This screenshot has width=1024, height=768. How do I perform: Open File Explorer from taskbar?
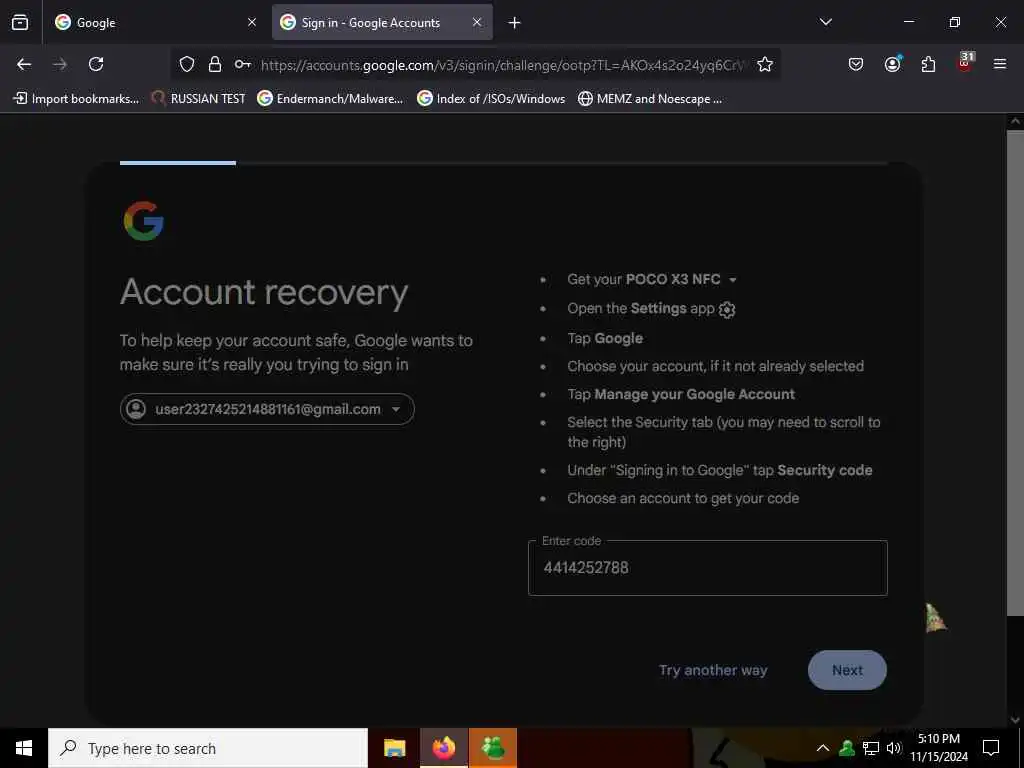click(x=394, y=748)
